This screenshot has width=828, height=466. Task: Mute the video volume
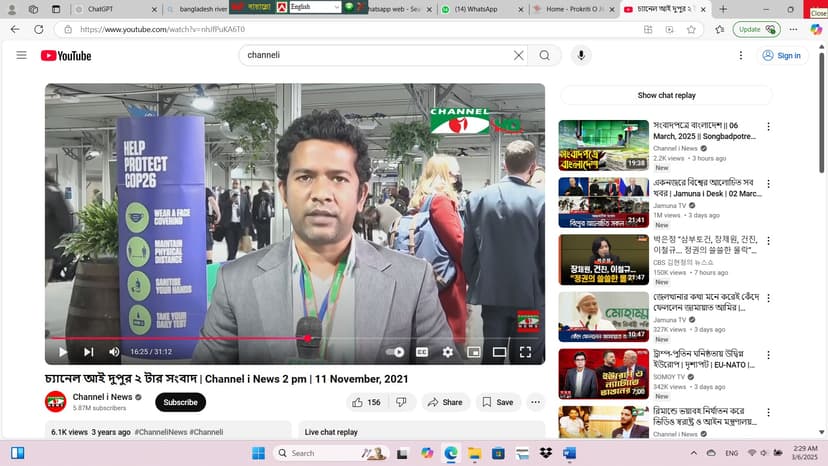(114, 352)
